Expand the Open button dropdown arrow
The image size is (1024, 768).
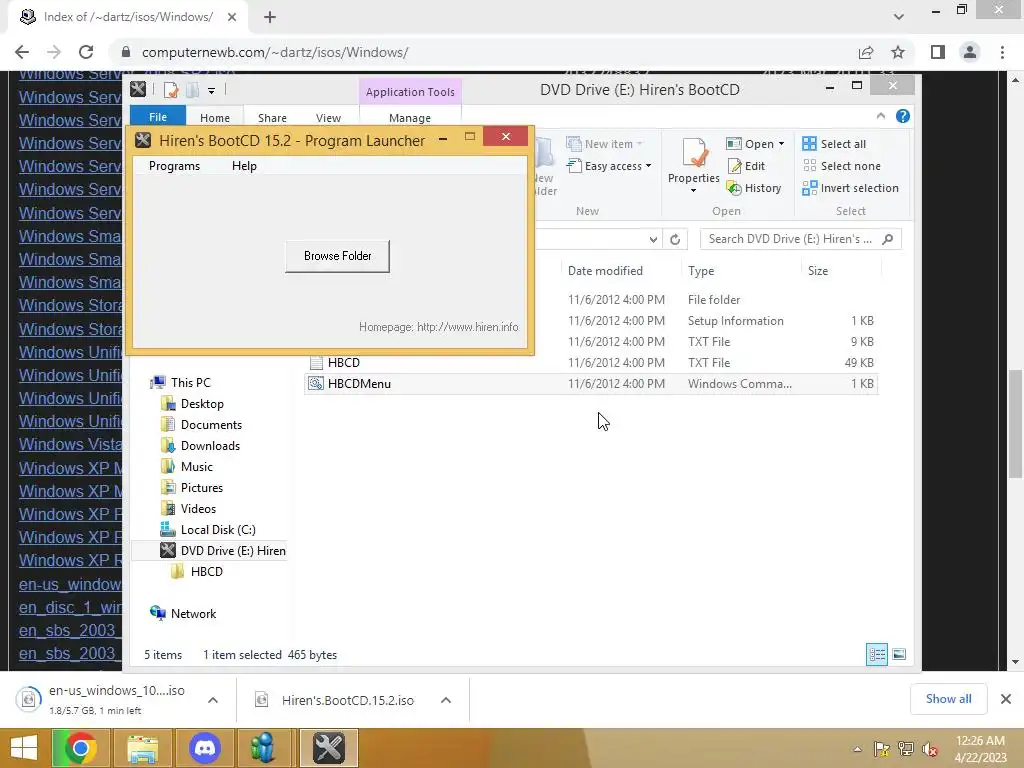781,144
